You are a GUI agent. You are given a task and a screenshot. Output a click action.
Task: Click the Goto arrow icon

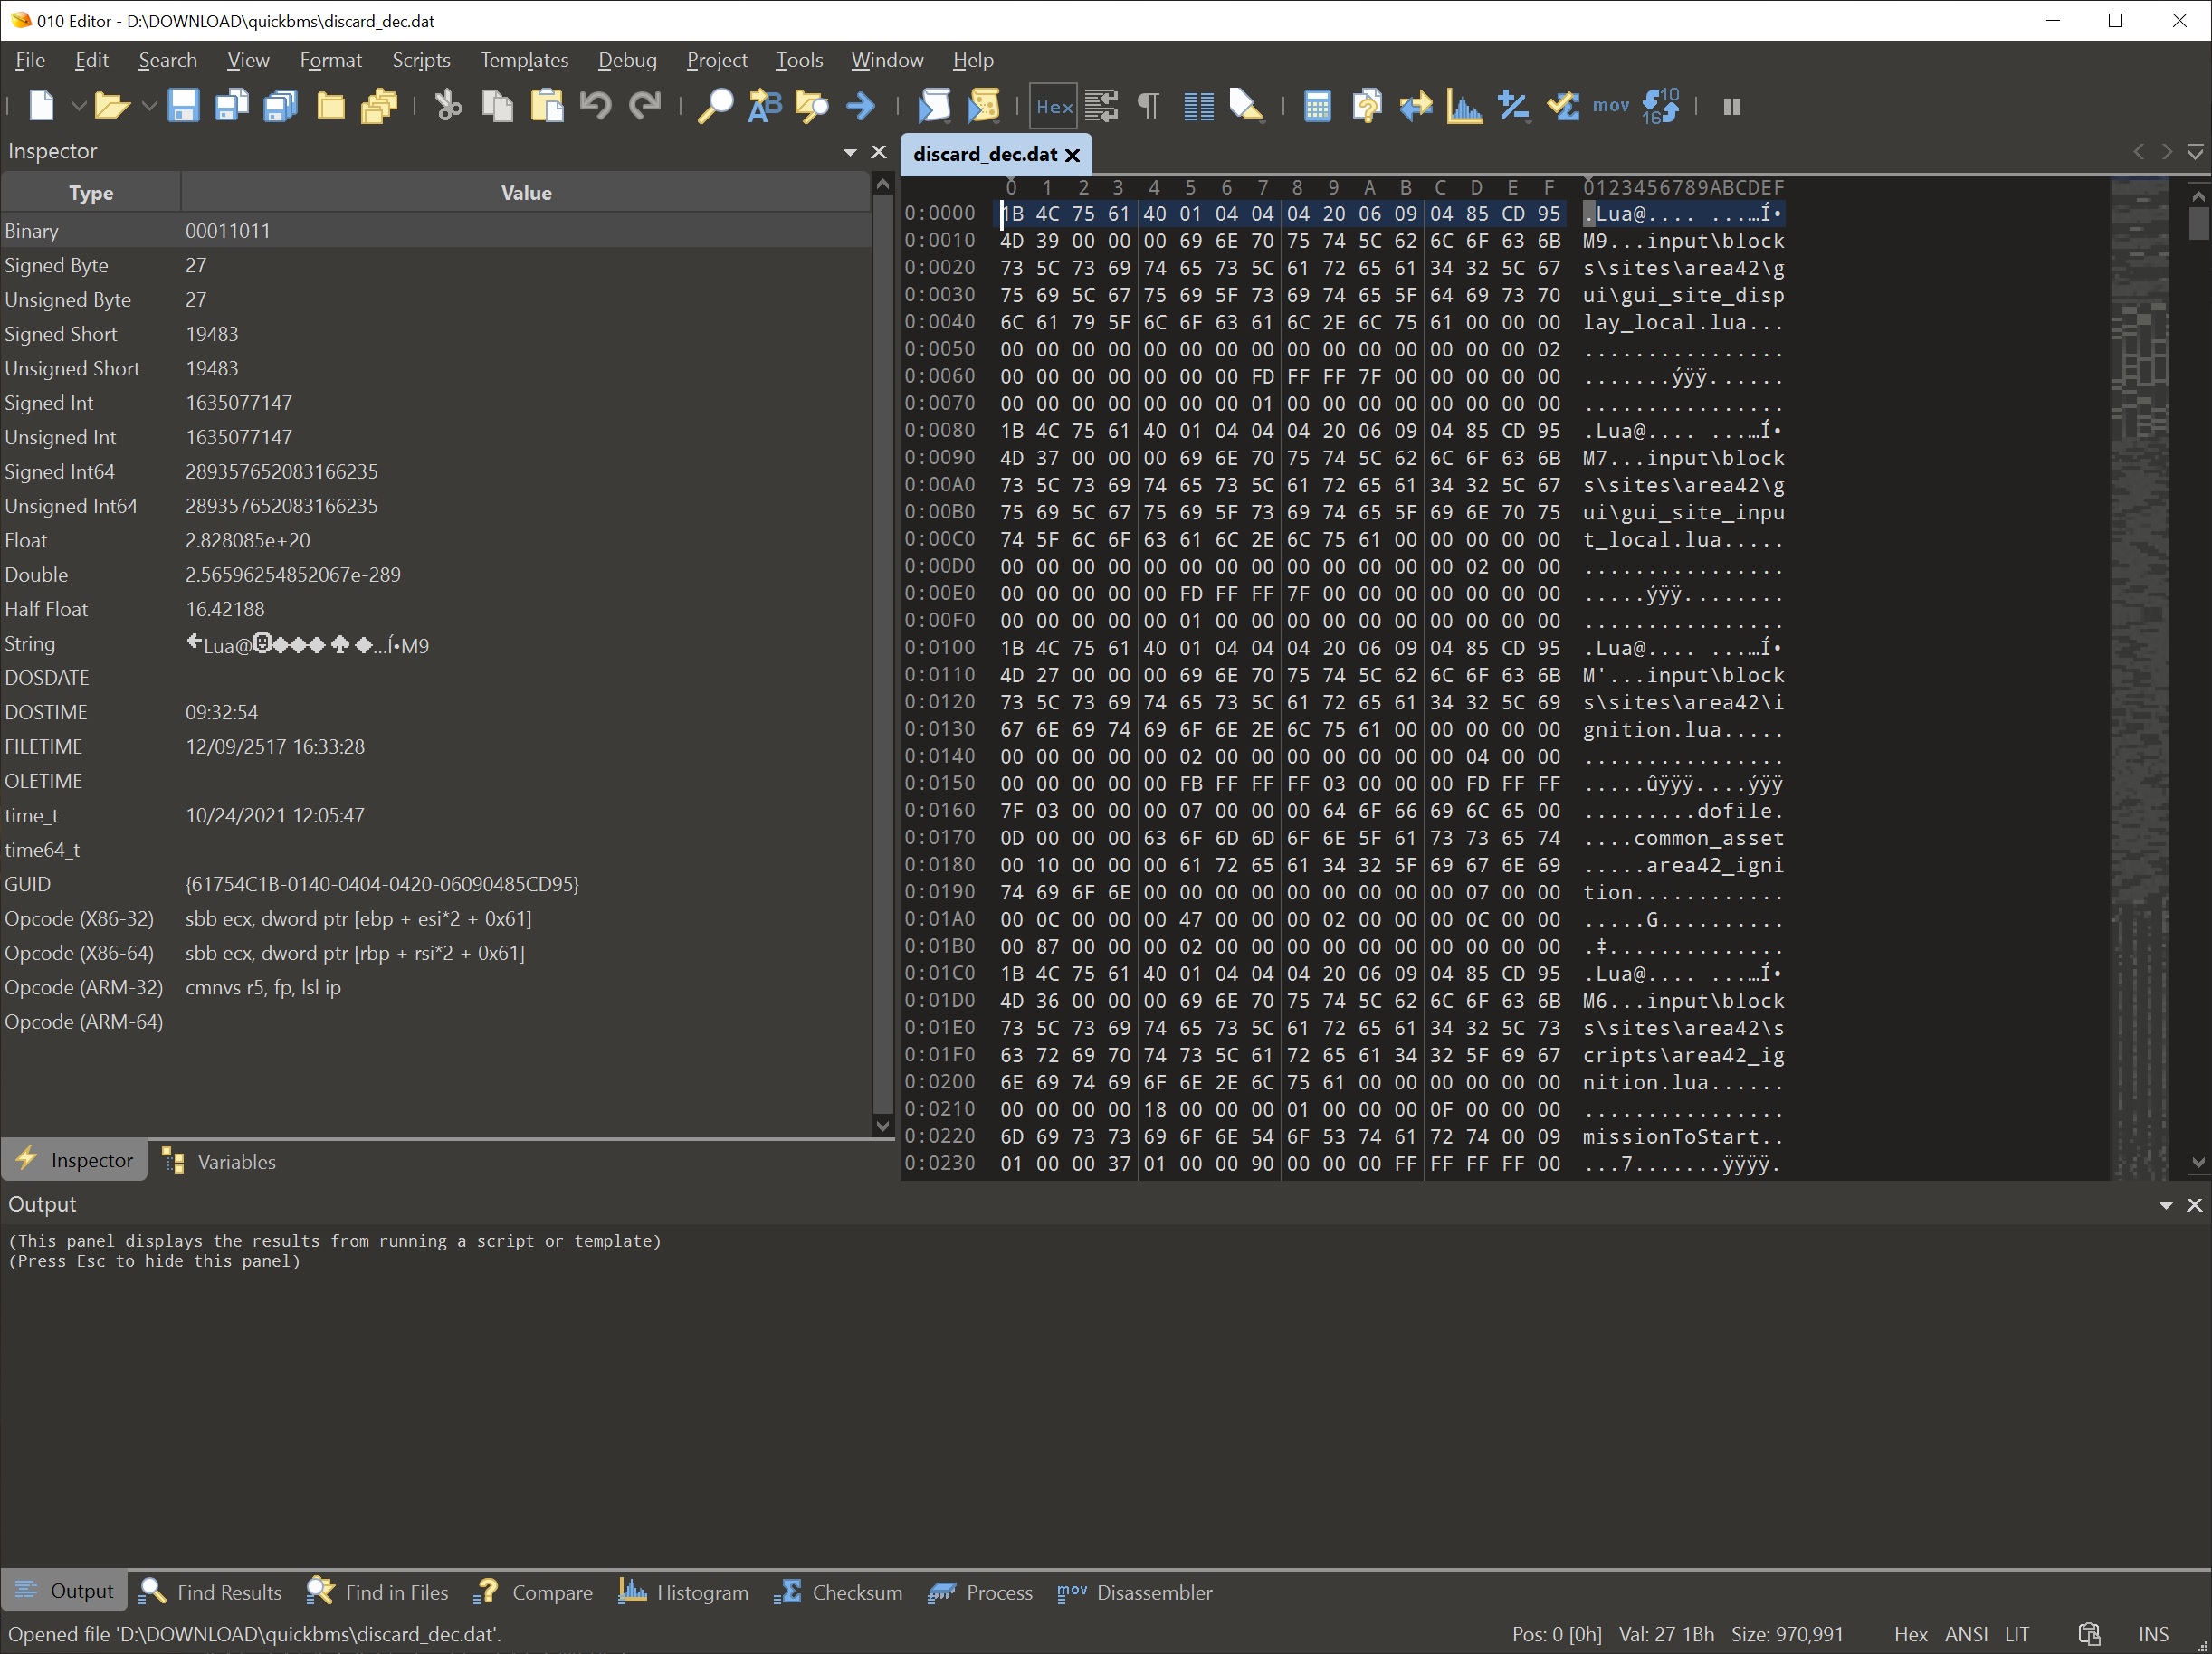[860, 106]
